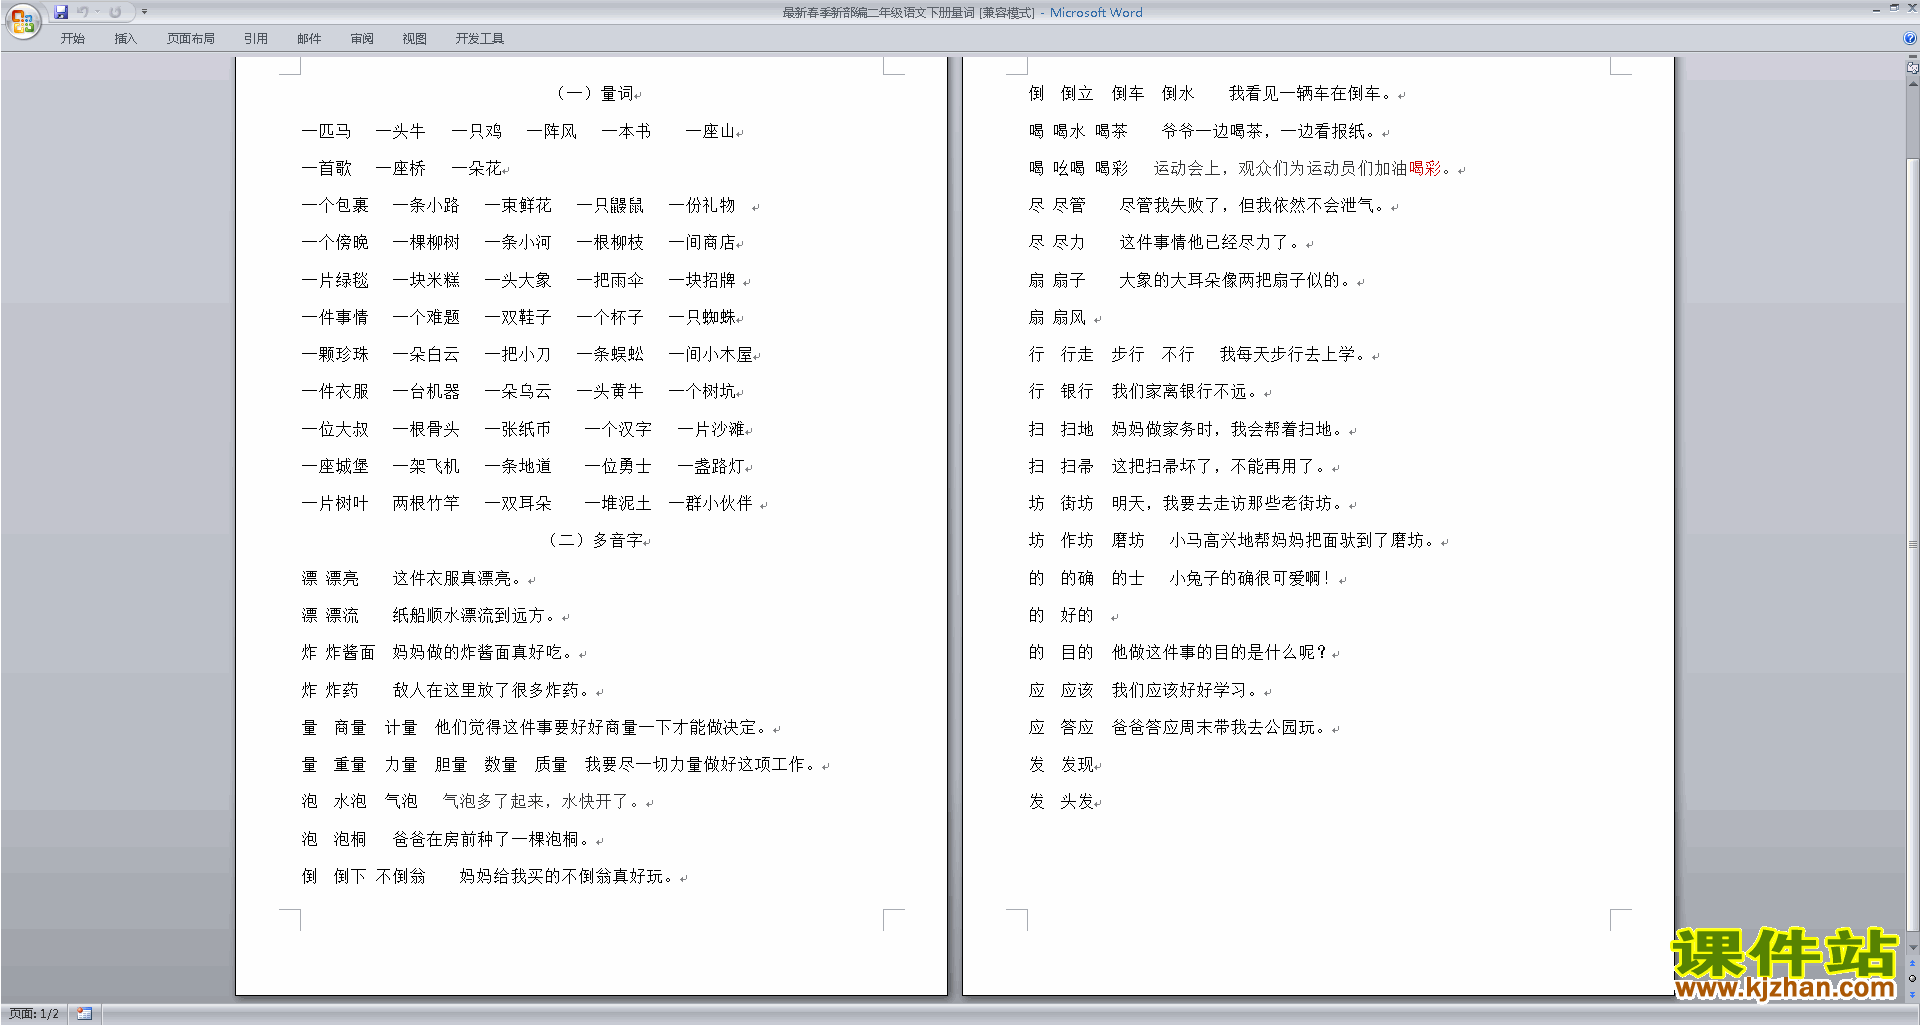
Task: Open the Office button menu
Action: [x=22, y=20]
